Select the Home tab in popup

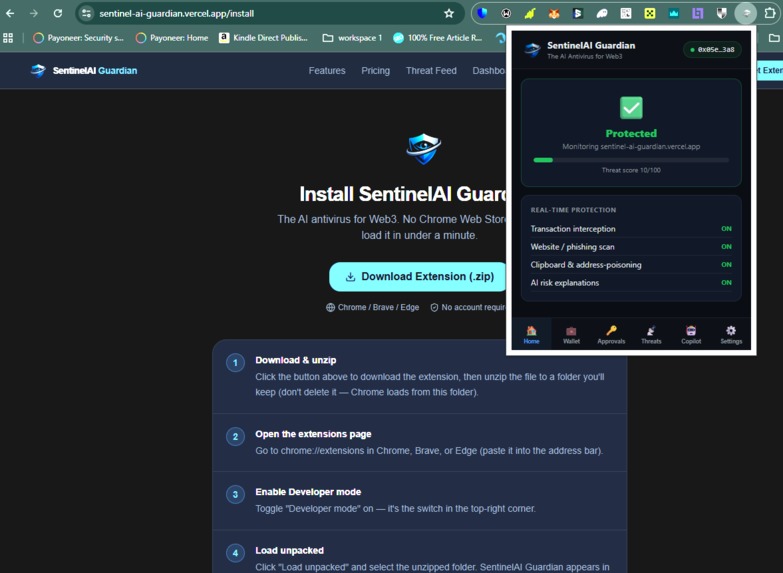click(x=531, y=334)
